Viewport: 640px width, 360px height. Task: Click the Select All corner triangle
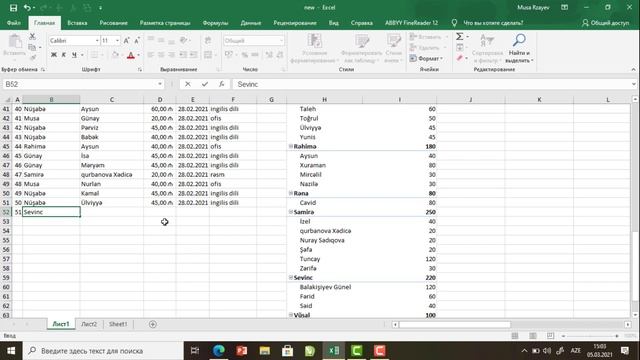click(7, 100)
